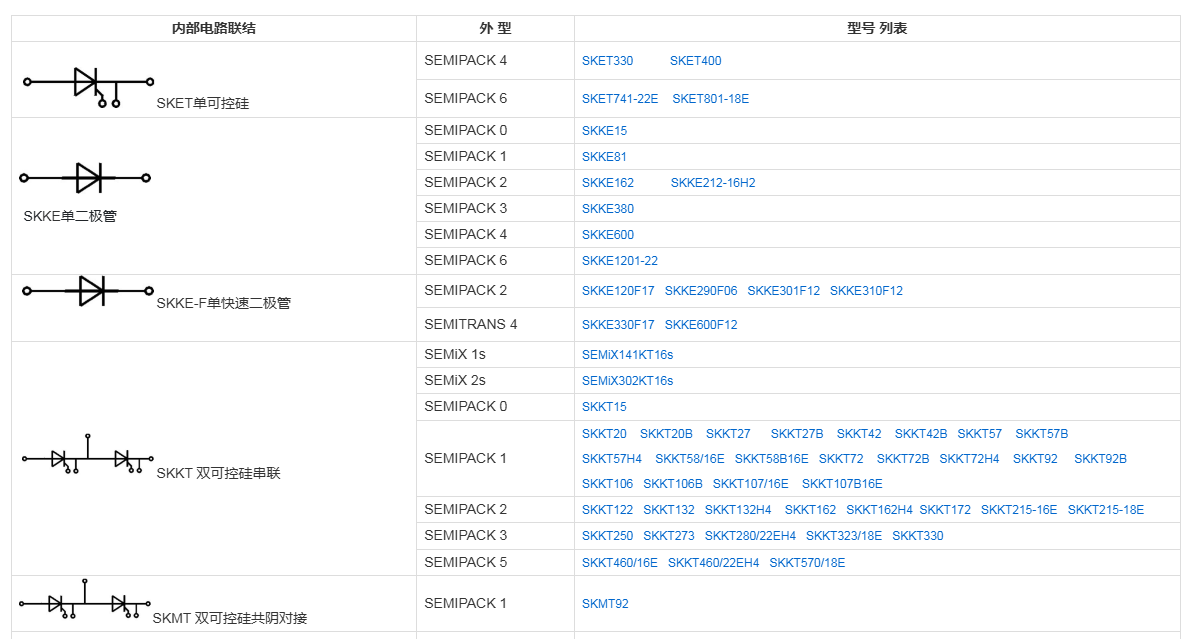Select the SKET801-18E link
The image size is (1188, 639).
pyautogui.click(x=710, y=99)
